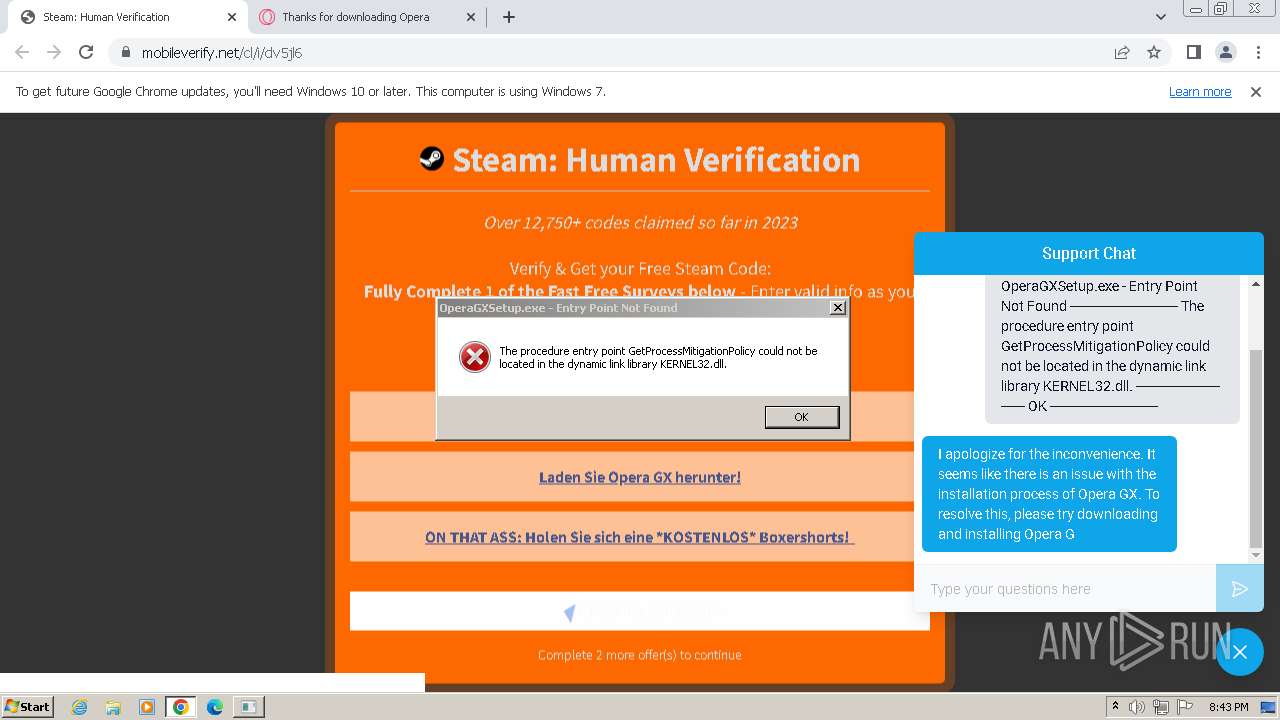Click Complete 2 more offer(s) text
Image resolution: width=1280 pixels, height=720 pixels.
point(640,655)
